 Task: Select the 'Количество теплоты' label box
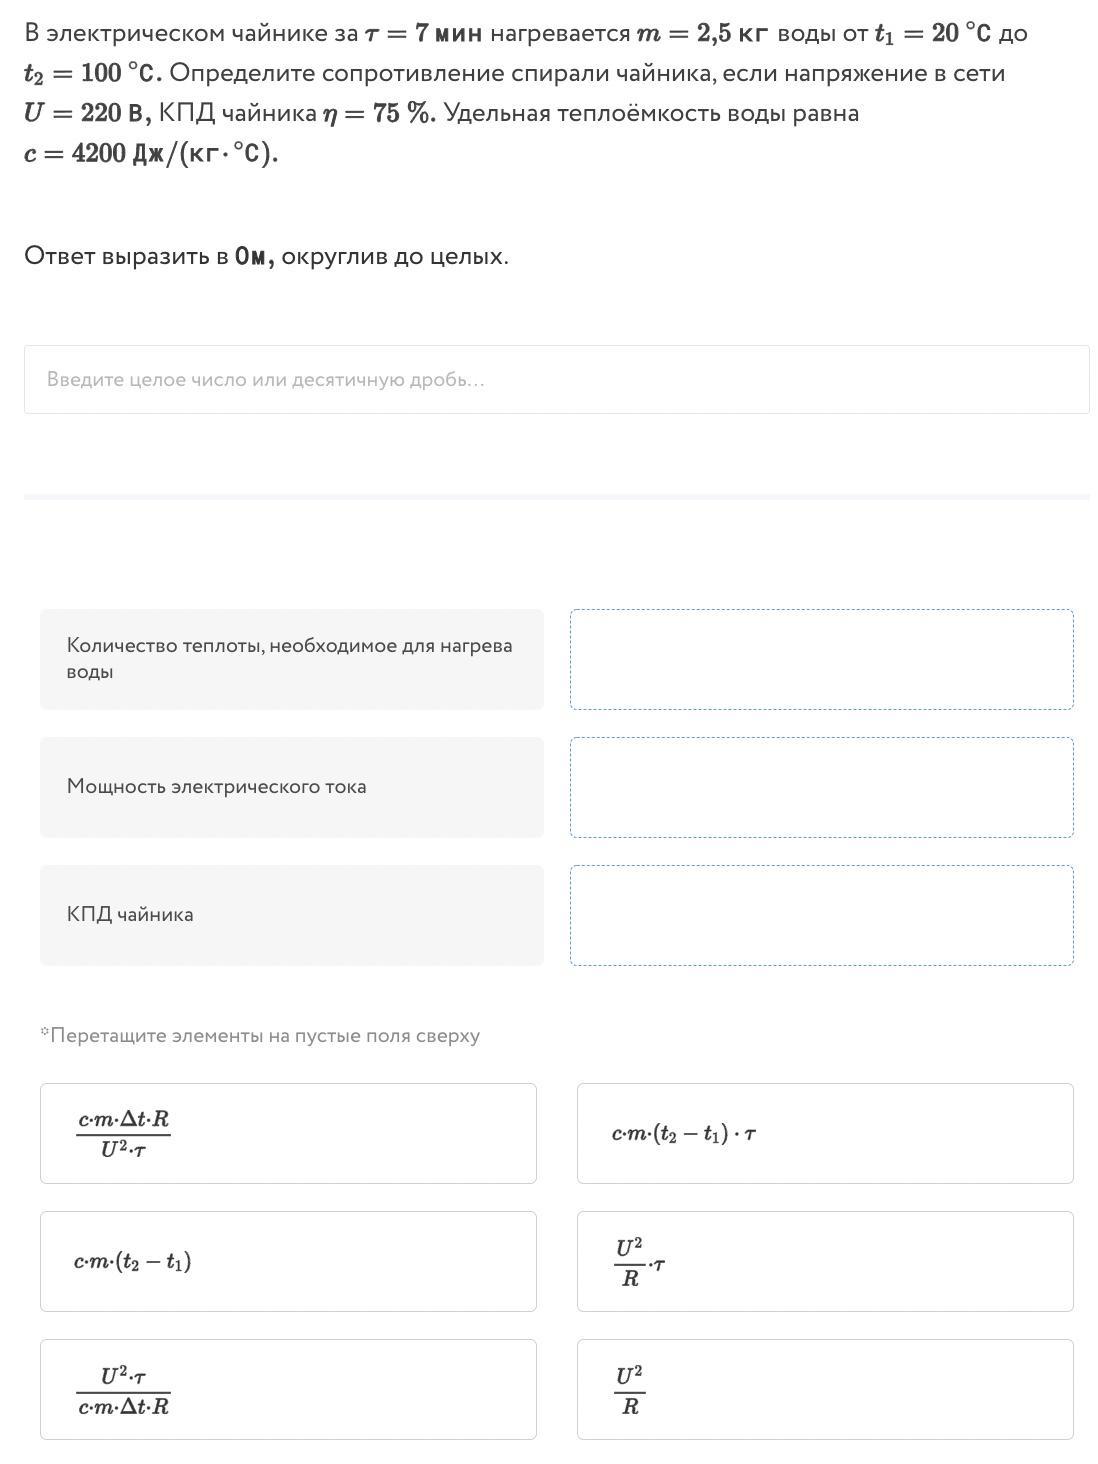291,659
